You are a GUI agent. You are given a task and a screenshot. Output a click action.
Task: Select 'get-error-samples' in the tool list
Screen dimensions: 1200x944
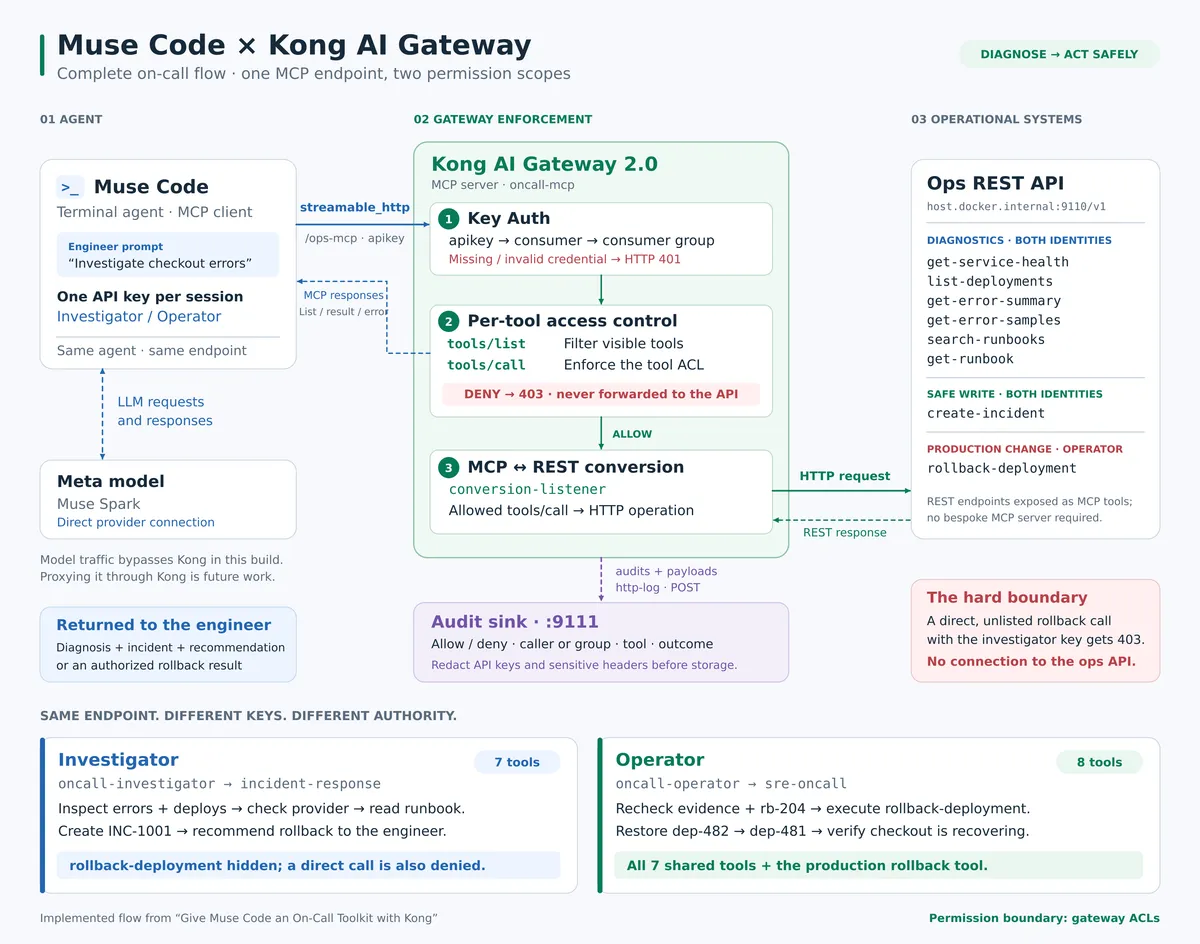click(x=994, y=320)
